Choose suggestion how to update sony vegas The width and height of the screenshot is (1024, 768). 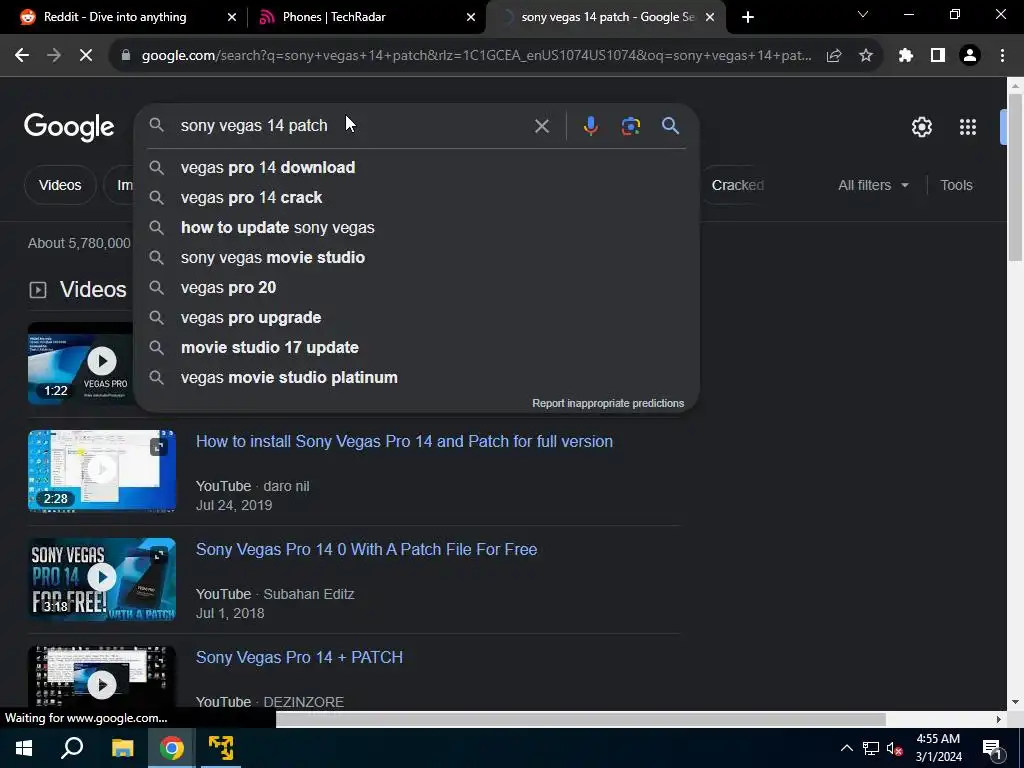pos(417,227)
